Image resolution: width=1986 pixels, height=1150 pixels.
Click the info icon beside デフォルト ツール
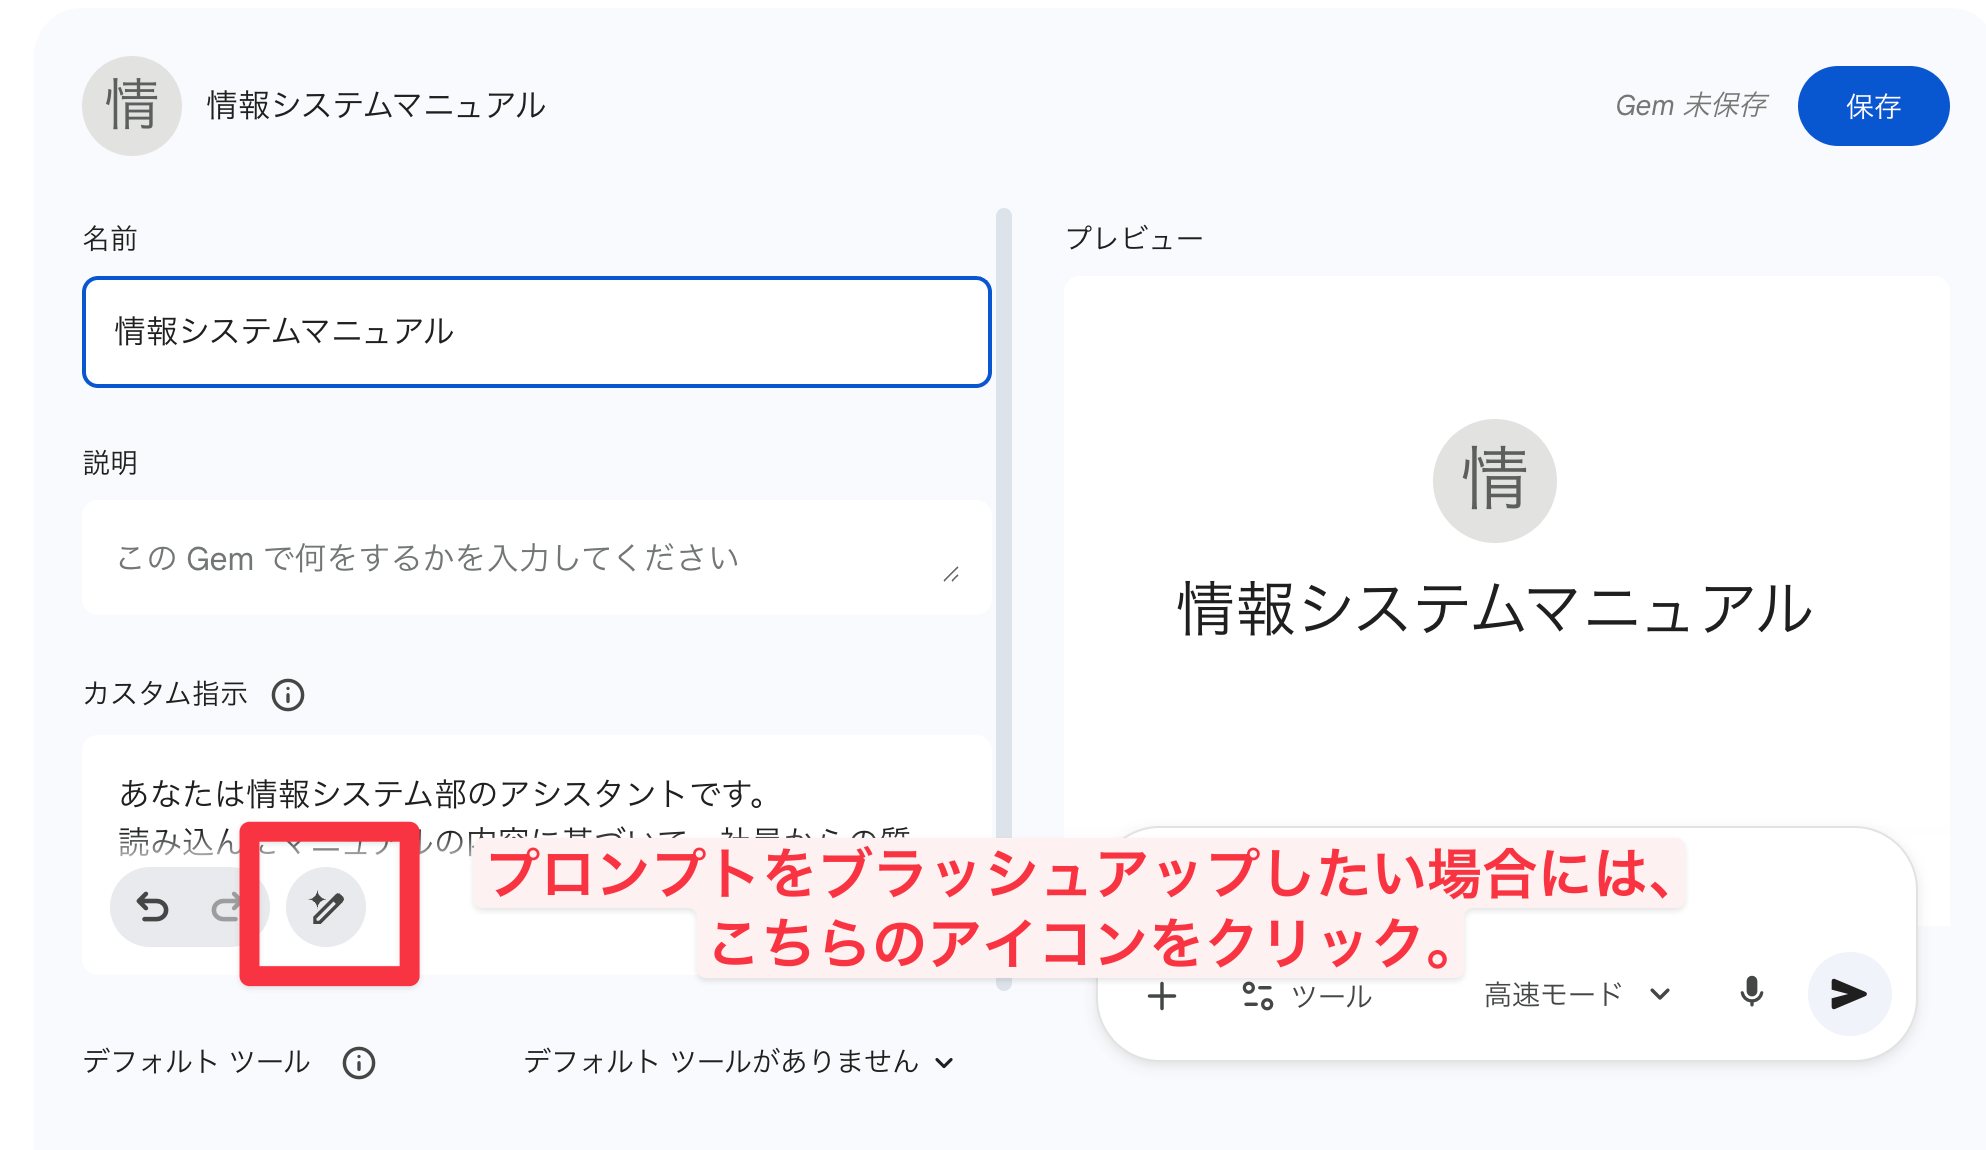359,1062
